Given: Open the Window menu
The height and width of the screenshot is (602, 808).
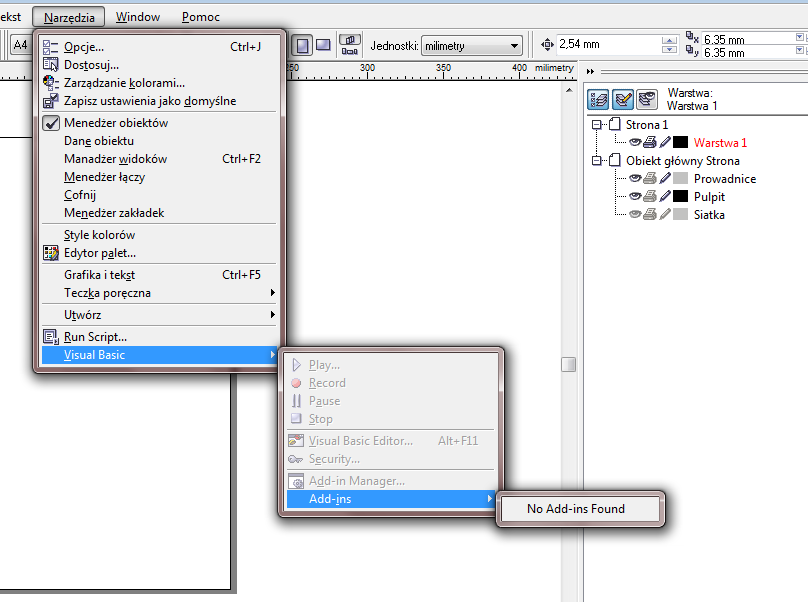Looking at the screenshot, I should (x=137, y=17).
